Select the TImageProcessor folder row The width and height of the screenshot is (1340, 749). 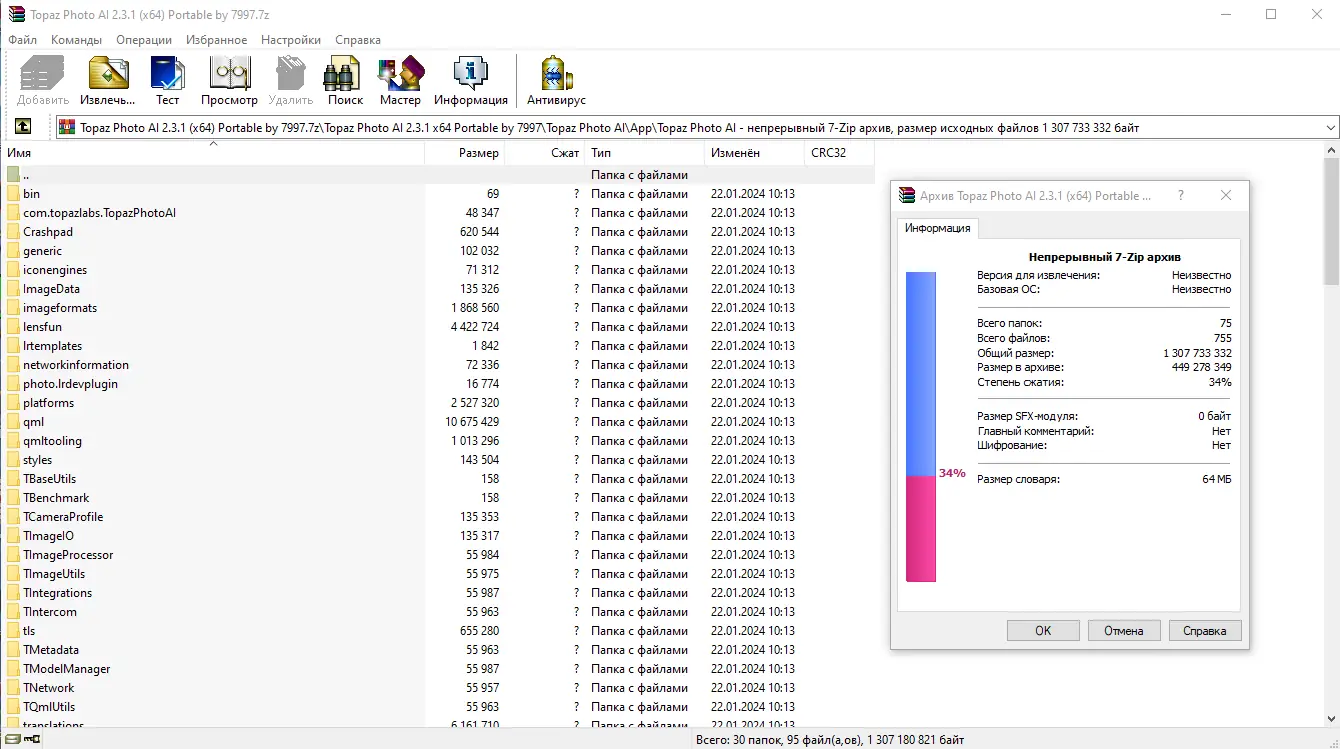pyautogui.click(x=437, y=554)
